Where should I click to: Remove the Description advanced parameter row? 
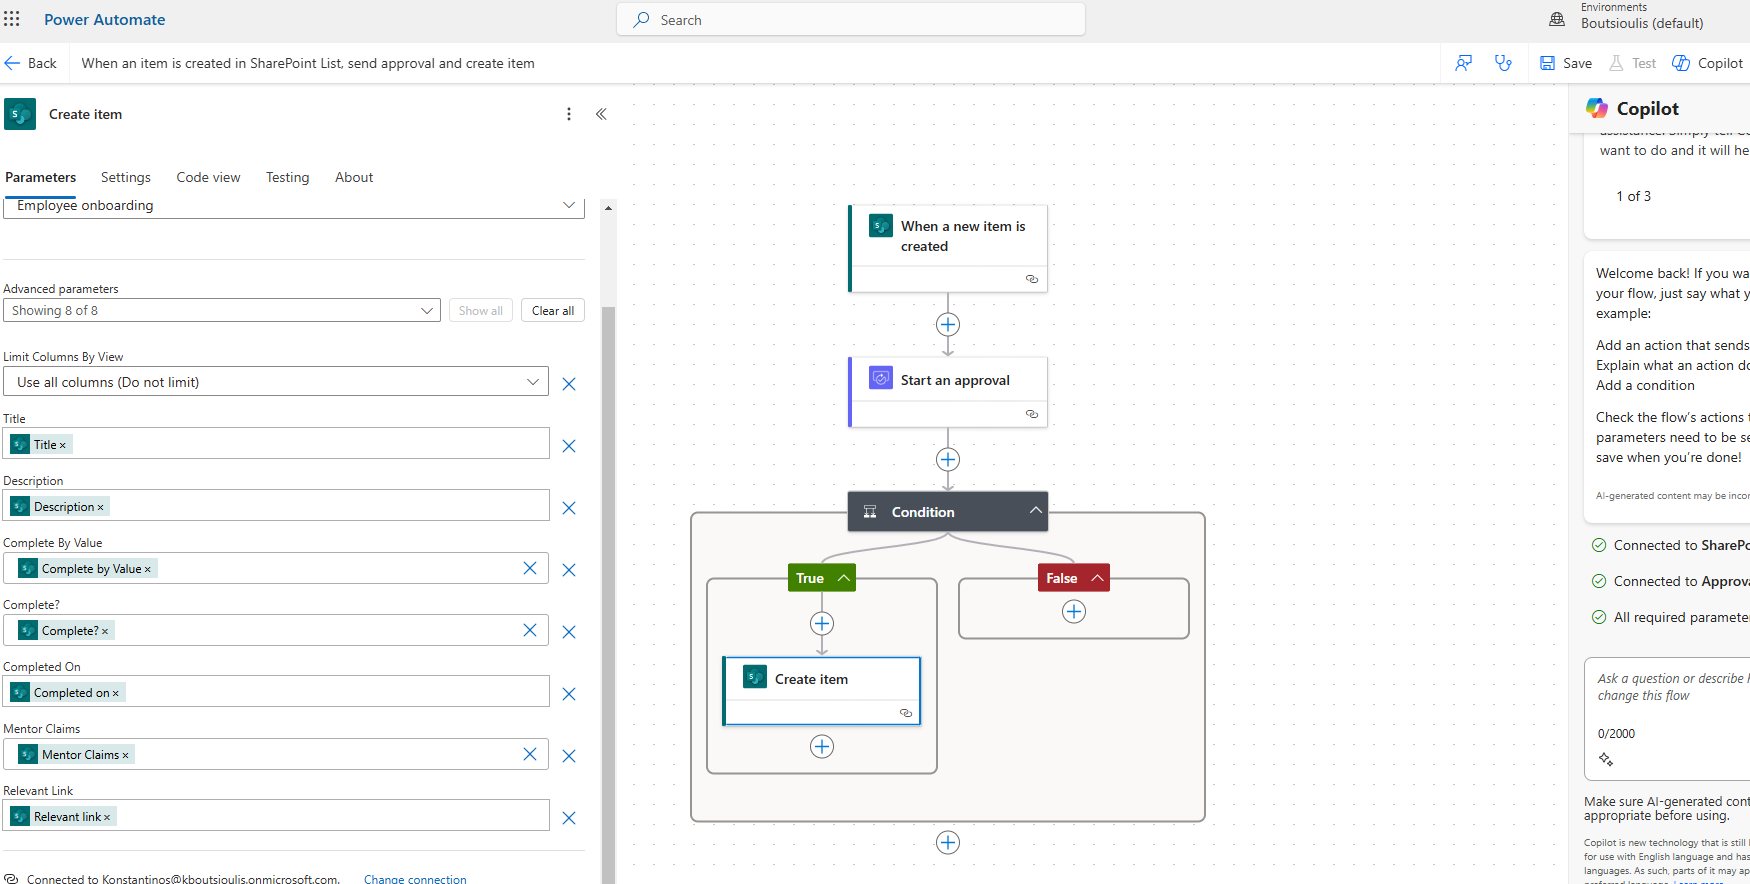[569, 508]
